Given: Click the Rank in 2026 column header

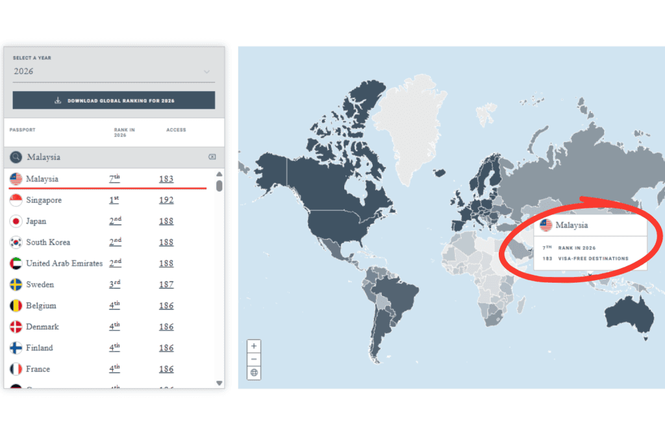Looking at the screenshot, I should point(124,132).
